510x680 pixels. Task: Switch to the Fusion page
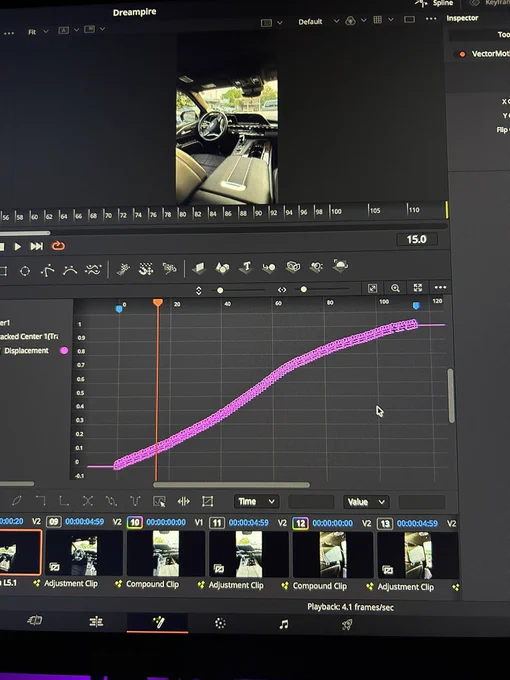point(158,622)
